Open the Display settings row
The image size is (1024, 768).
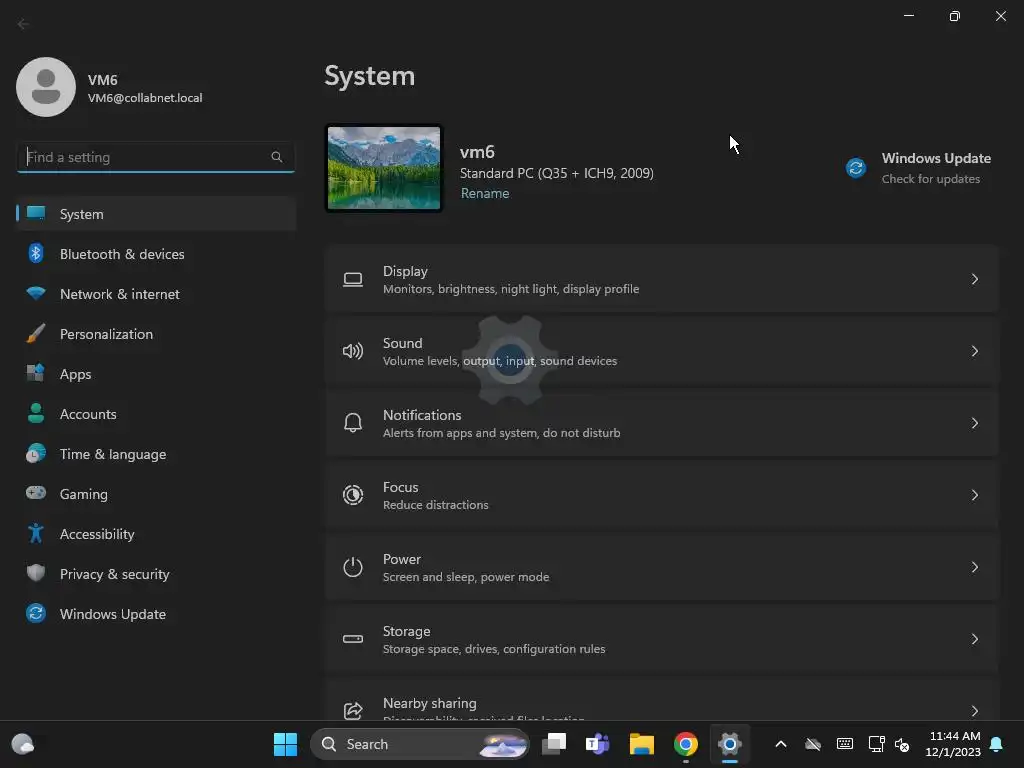click(662, 279)
